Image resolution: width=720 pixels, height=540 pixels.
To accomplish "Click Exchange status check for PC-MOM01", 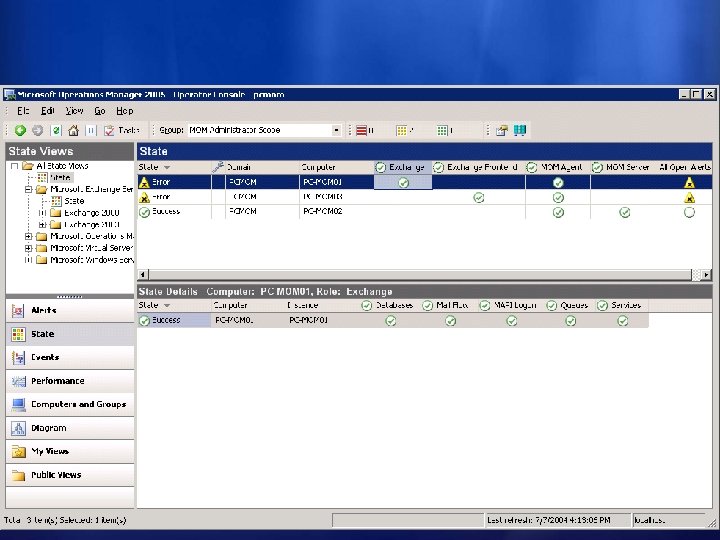I will pyautogui.click(x=403, y=183).
